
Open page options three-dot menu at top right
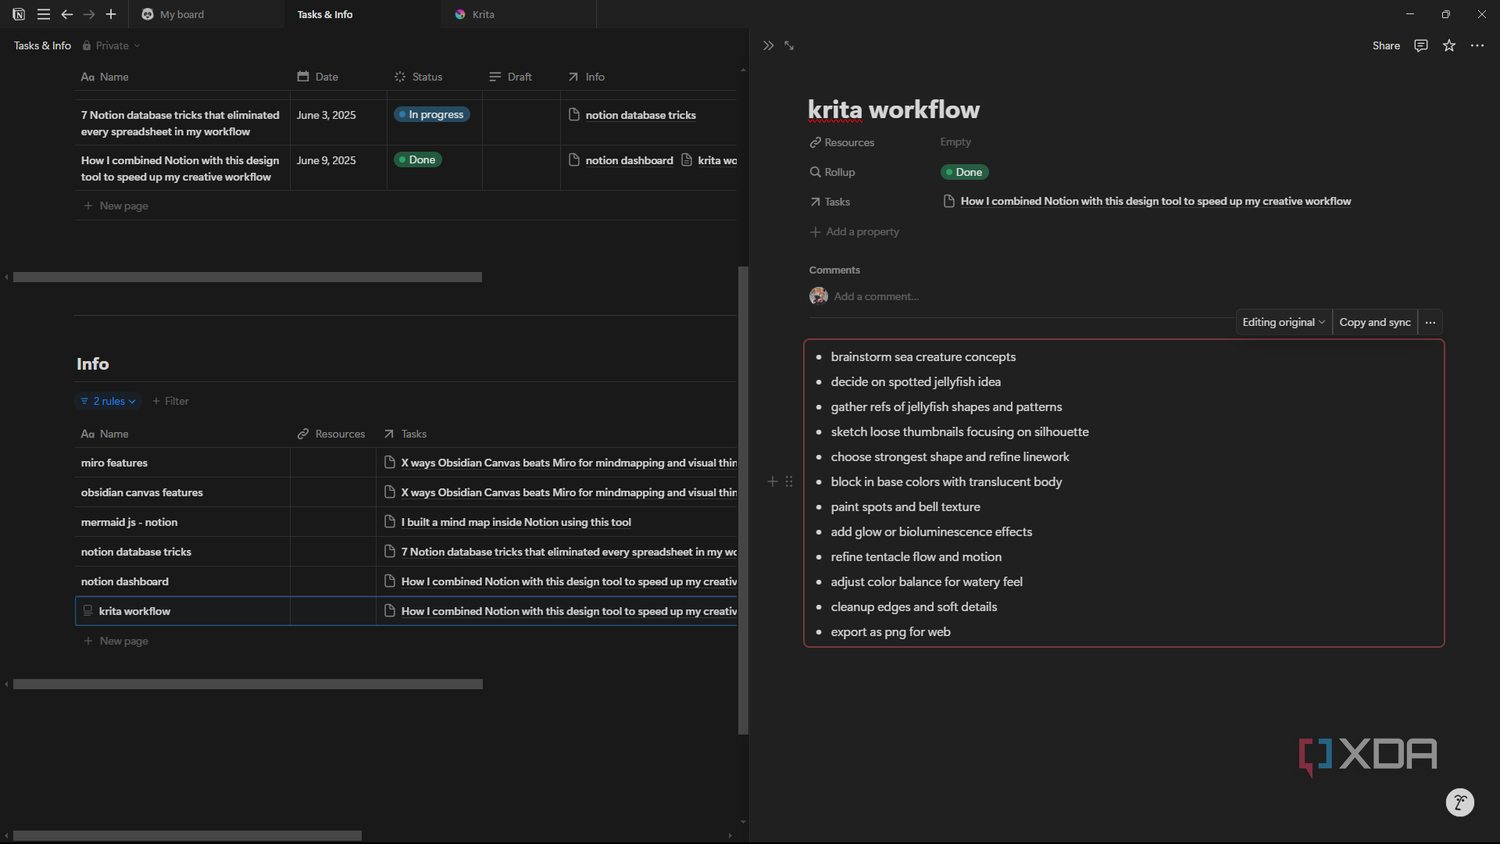pos(1477,46)
